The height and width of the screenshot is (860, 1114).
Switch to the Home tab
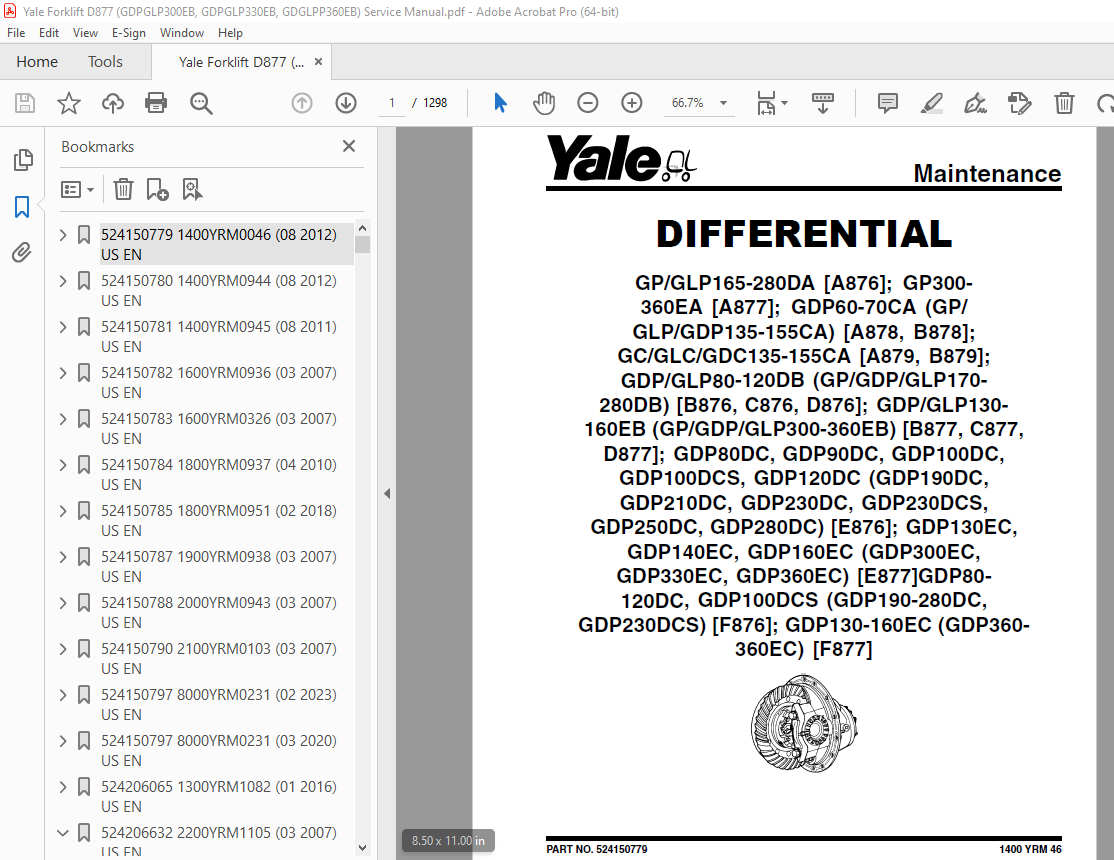(37, 62)
